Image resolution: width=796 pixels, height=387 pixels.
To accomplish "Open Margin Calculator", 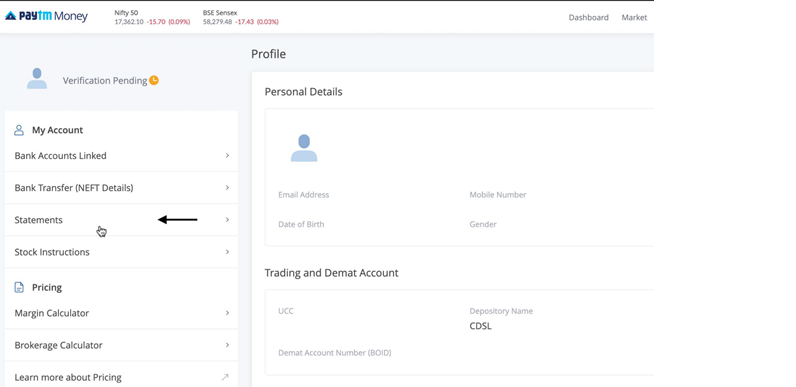I will click(x=121, y=313).
